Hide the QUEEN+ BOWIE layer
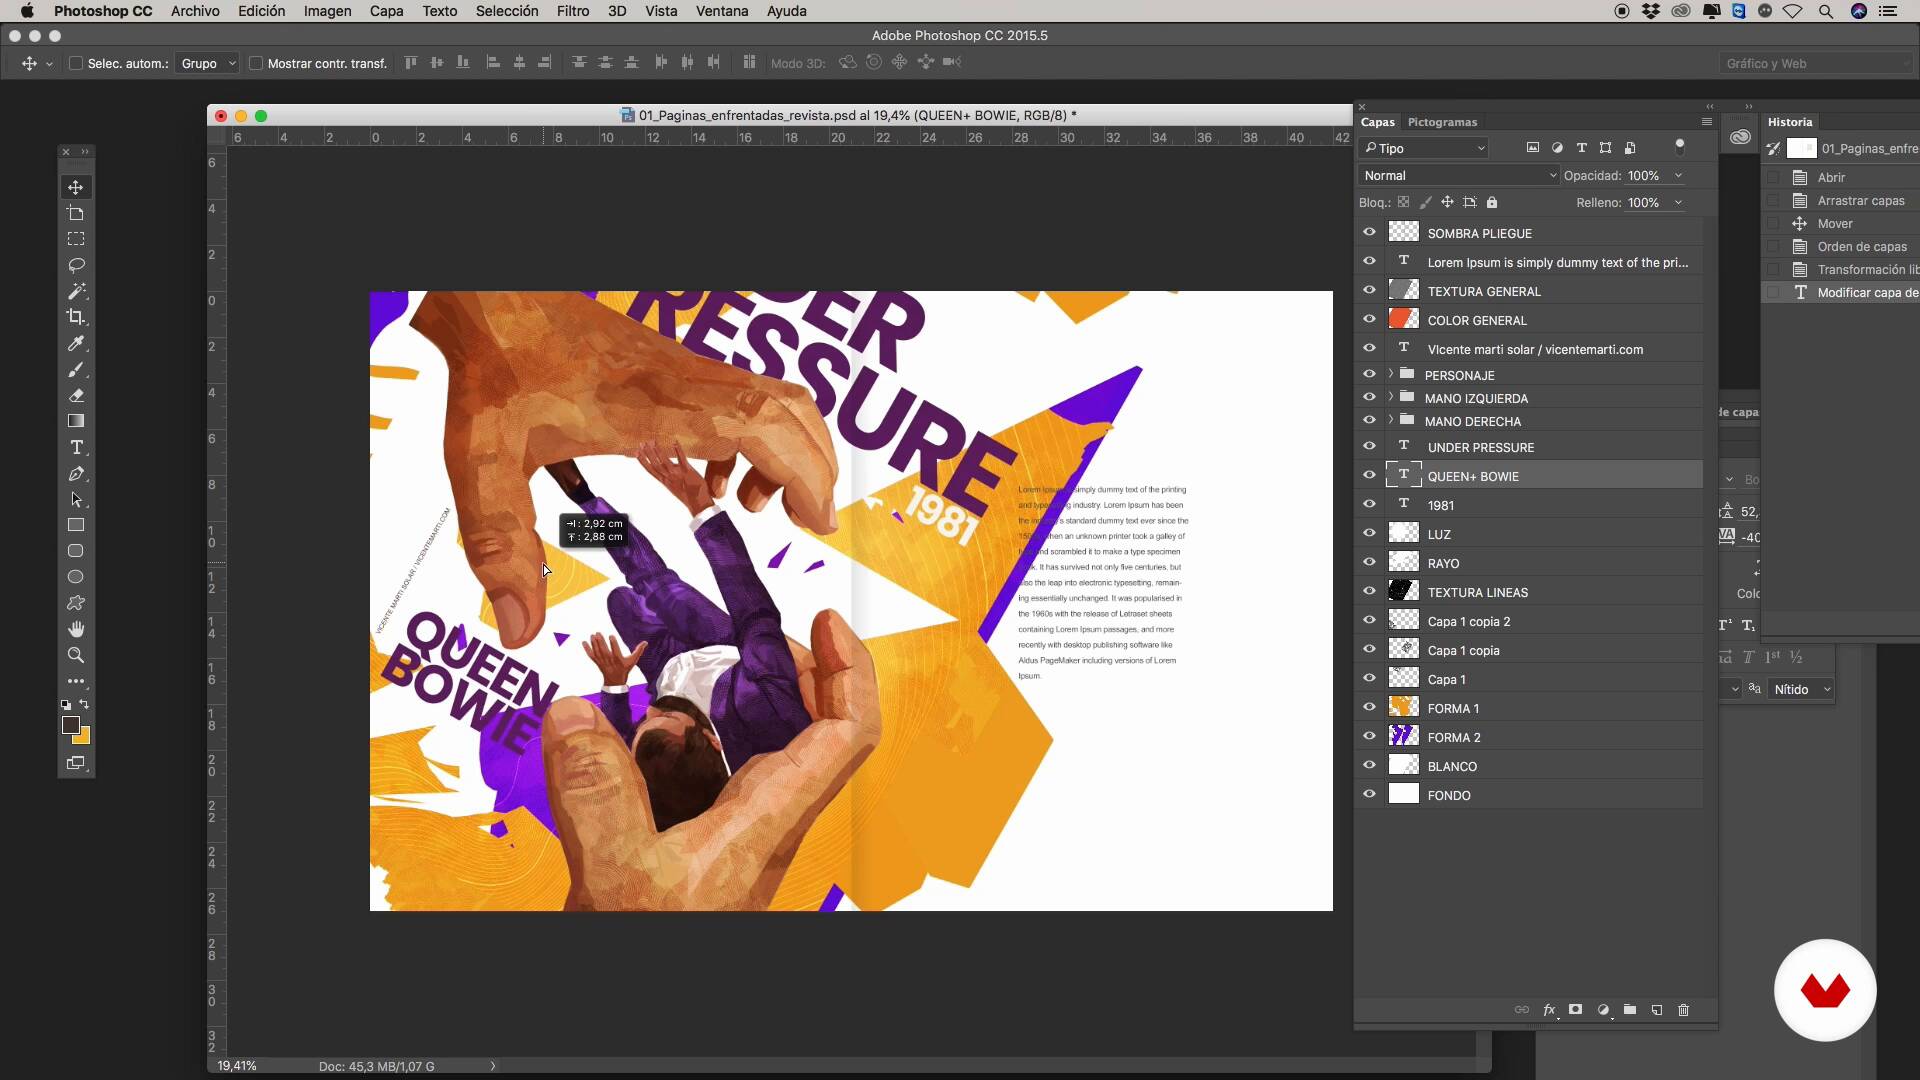 (x=1369, y=475)
